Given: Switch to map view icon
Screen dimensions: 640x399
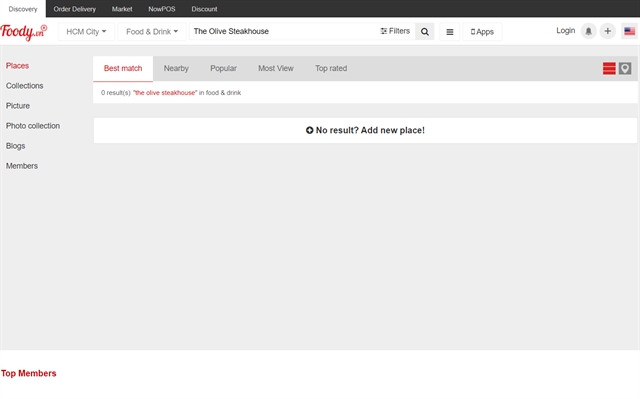Looking at the screenshot, I should [624, 68].
